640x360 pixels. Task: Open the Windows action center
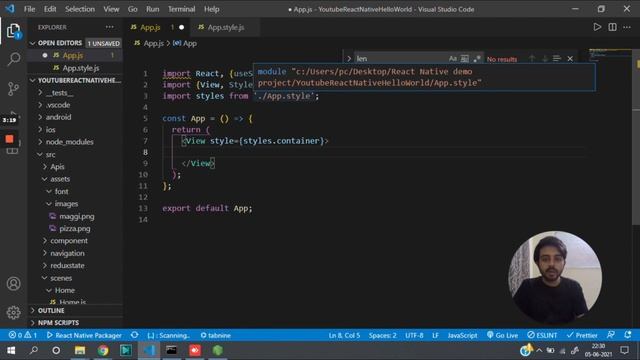624,350
